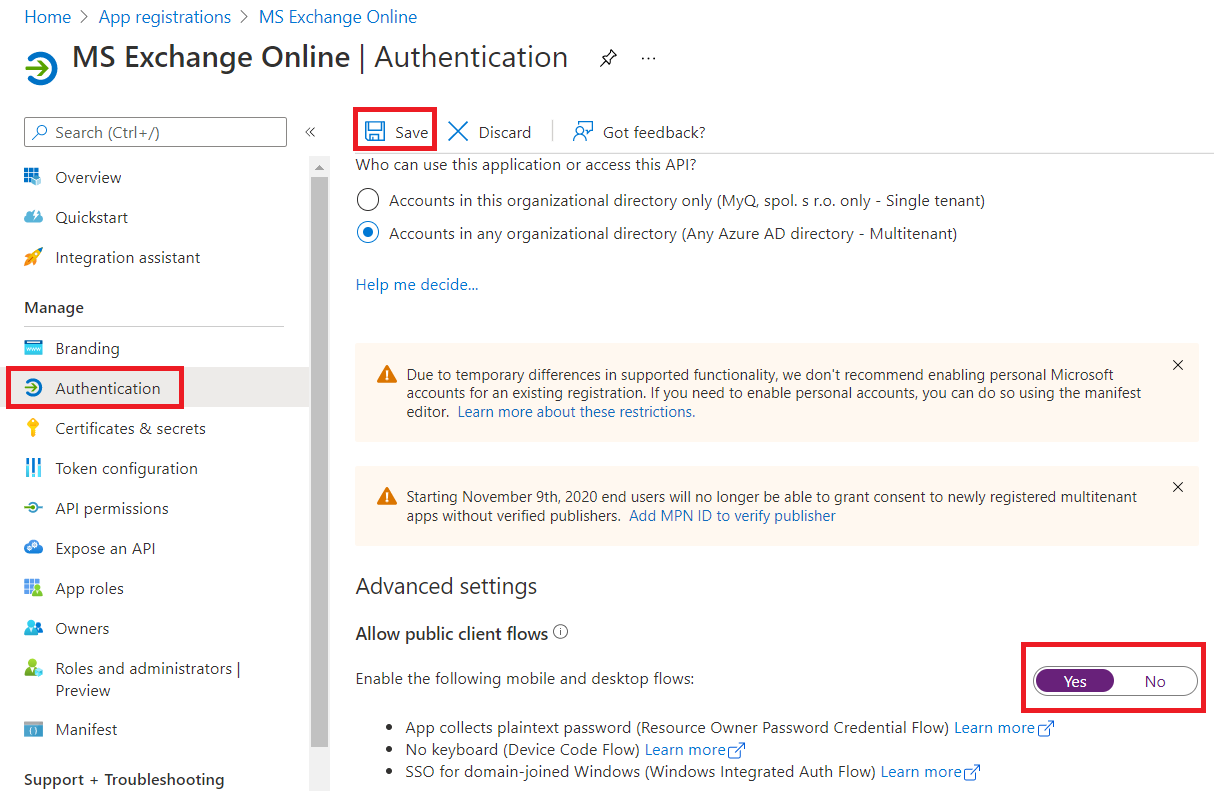Click the Help me decide link
Screen dimensions: 1214x791
(416, 284)
